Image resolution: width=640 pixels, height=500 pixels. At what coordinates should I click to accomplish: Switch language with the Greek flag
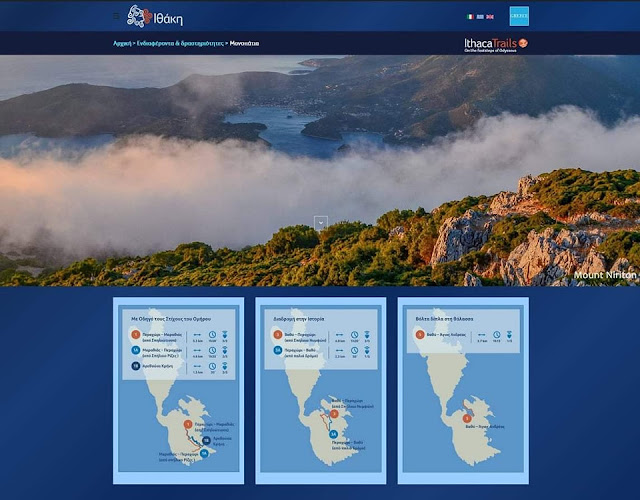481,17
